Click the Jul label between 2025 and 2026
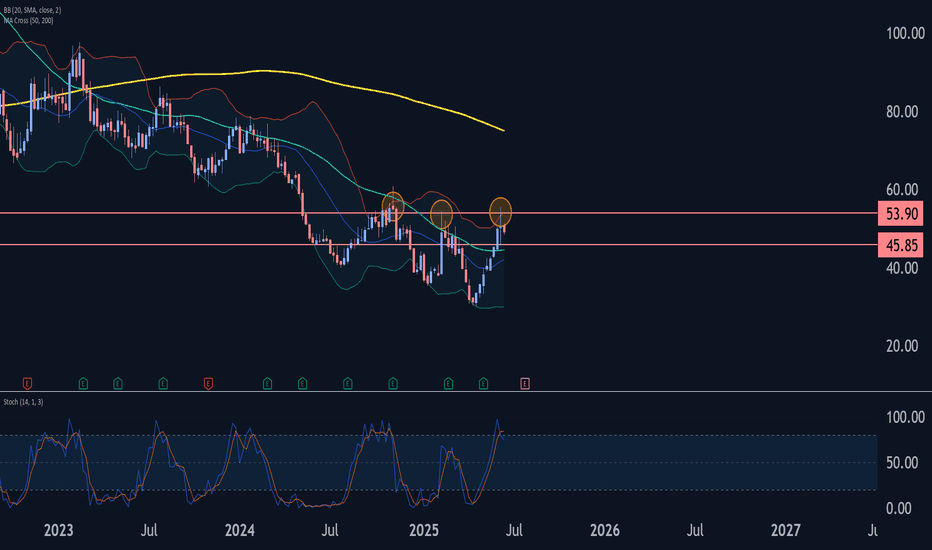 pyautogui.click(x=514, y=530)
